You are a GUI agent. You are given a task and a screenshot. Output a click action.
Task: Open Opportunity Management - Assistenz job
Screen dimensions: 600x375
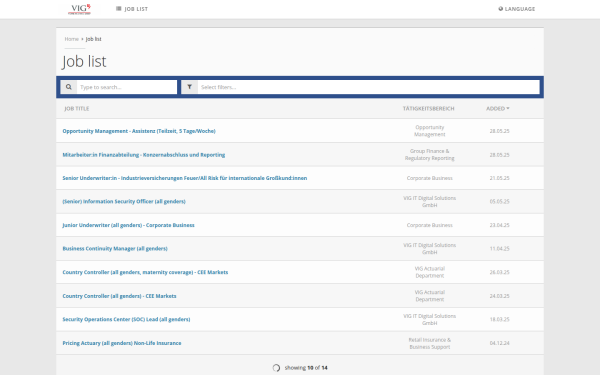coord(139,131)
